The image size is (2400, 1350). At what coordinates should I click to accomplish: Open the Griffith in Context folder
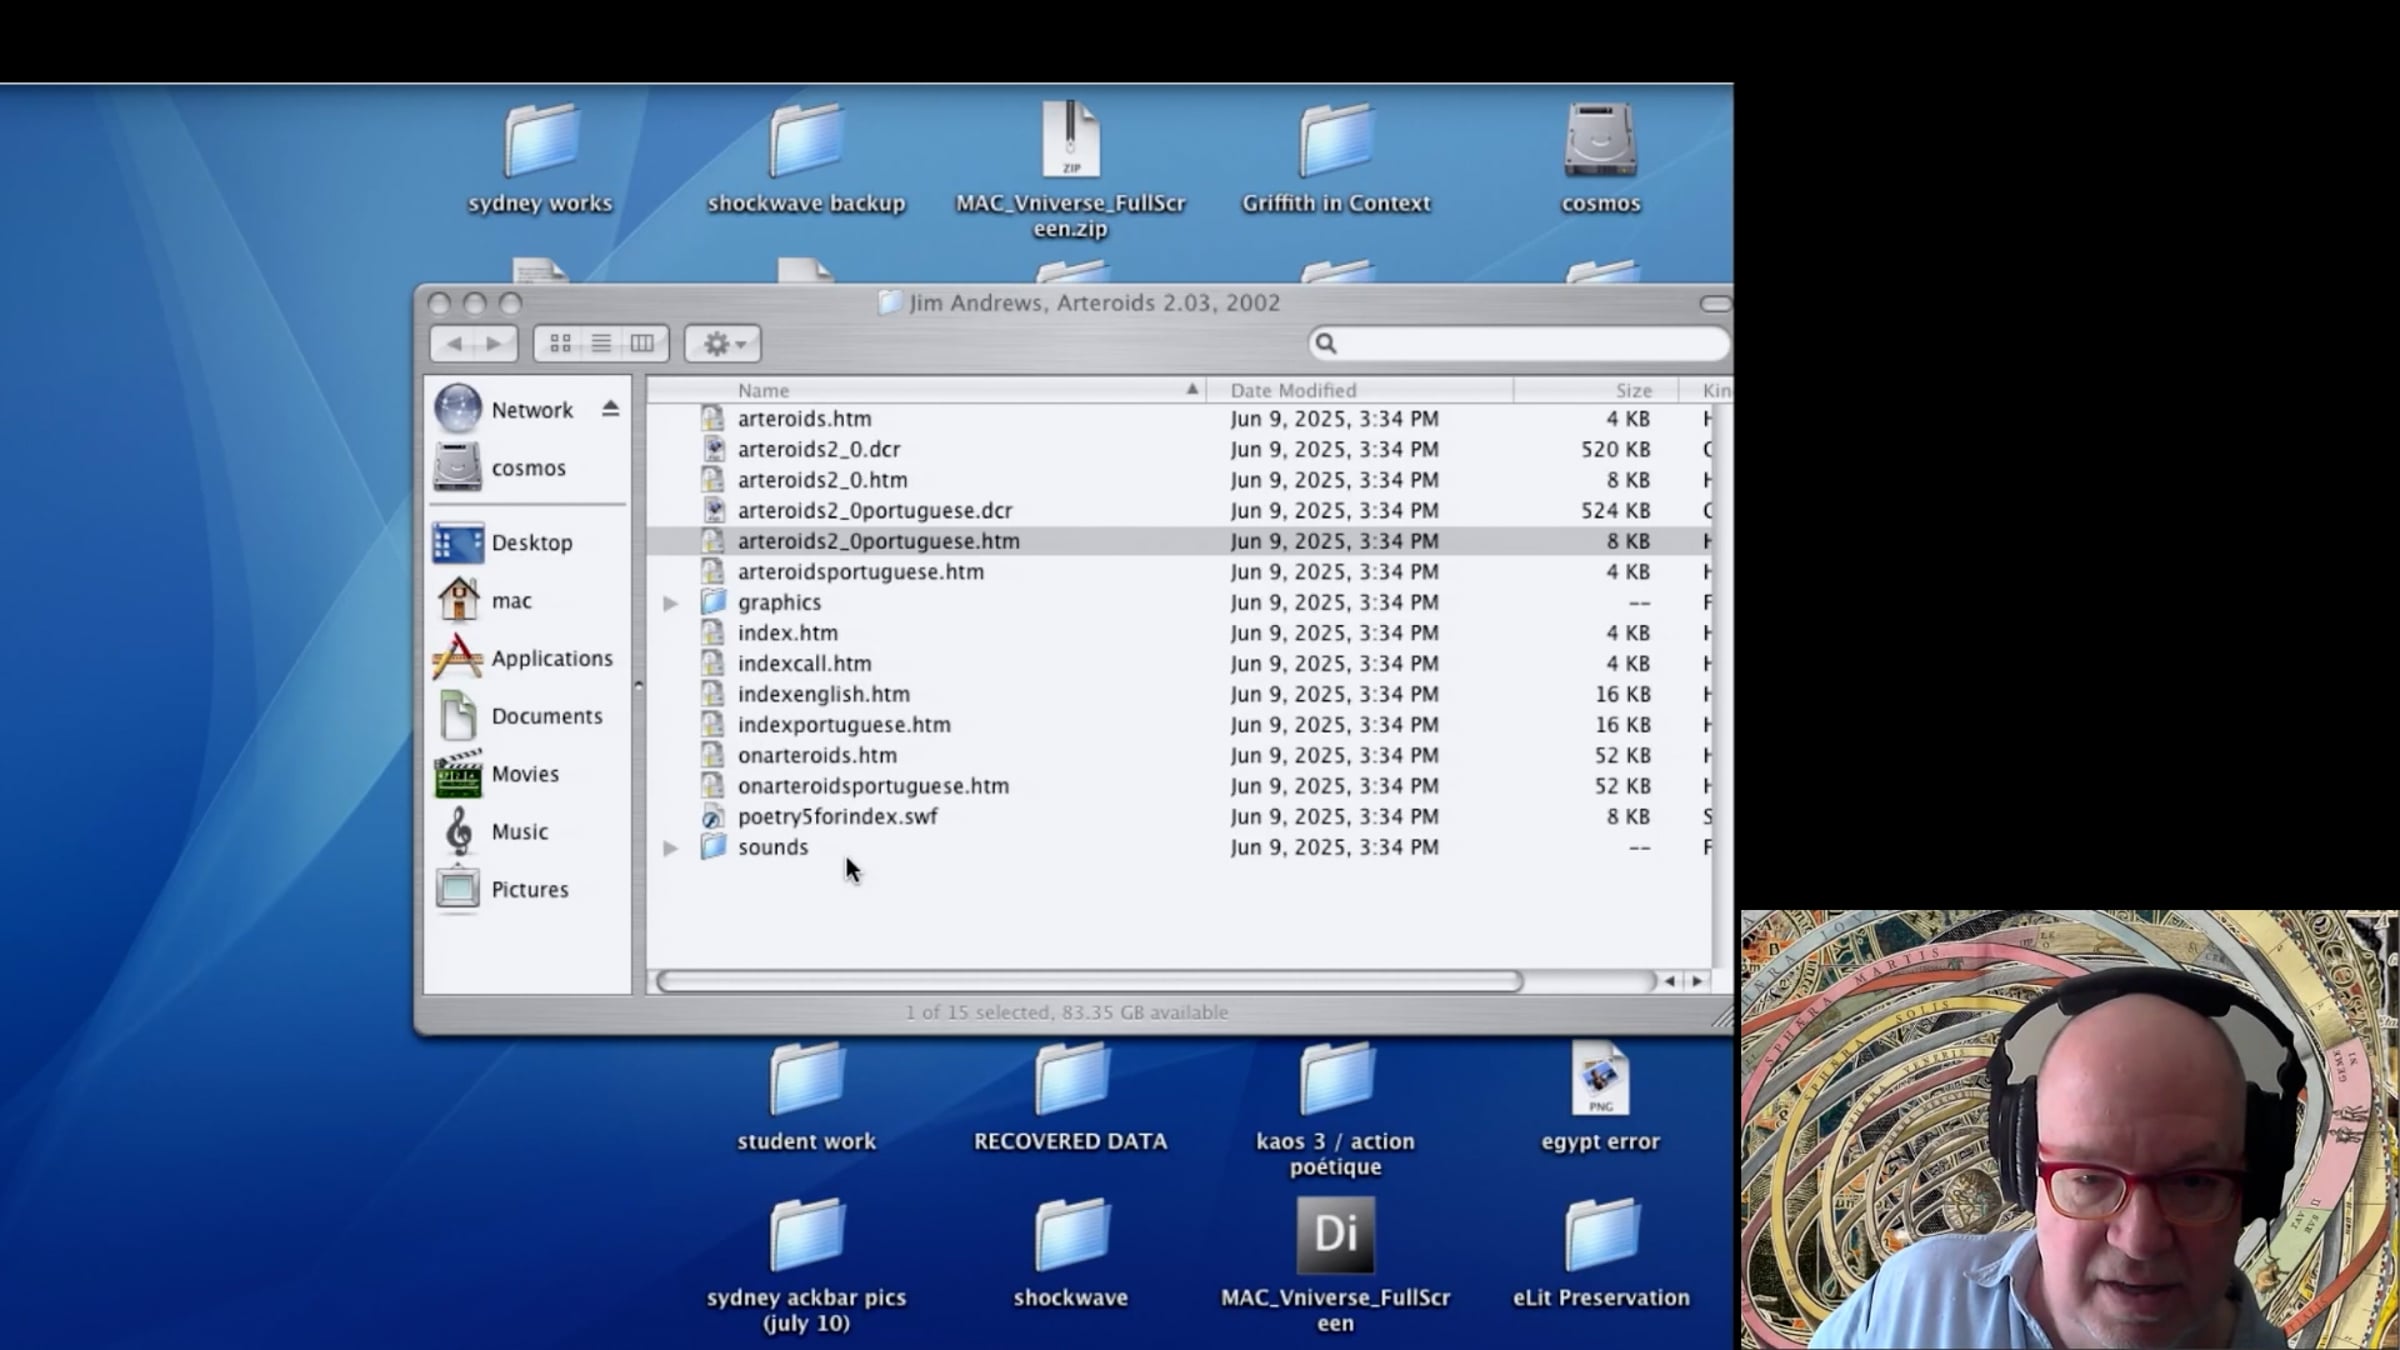[x=1336, y=142]
